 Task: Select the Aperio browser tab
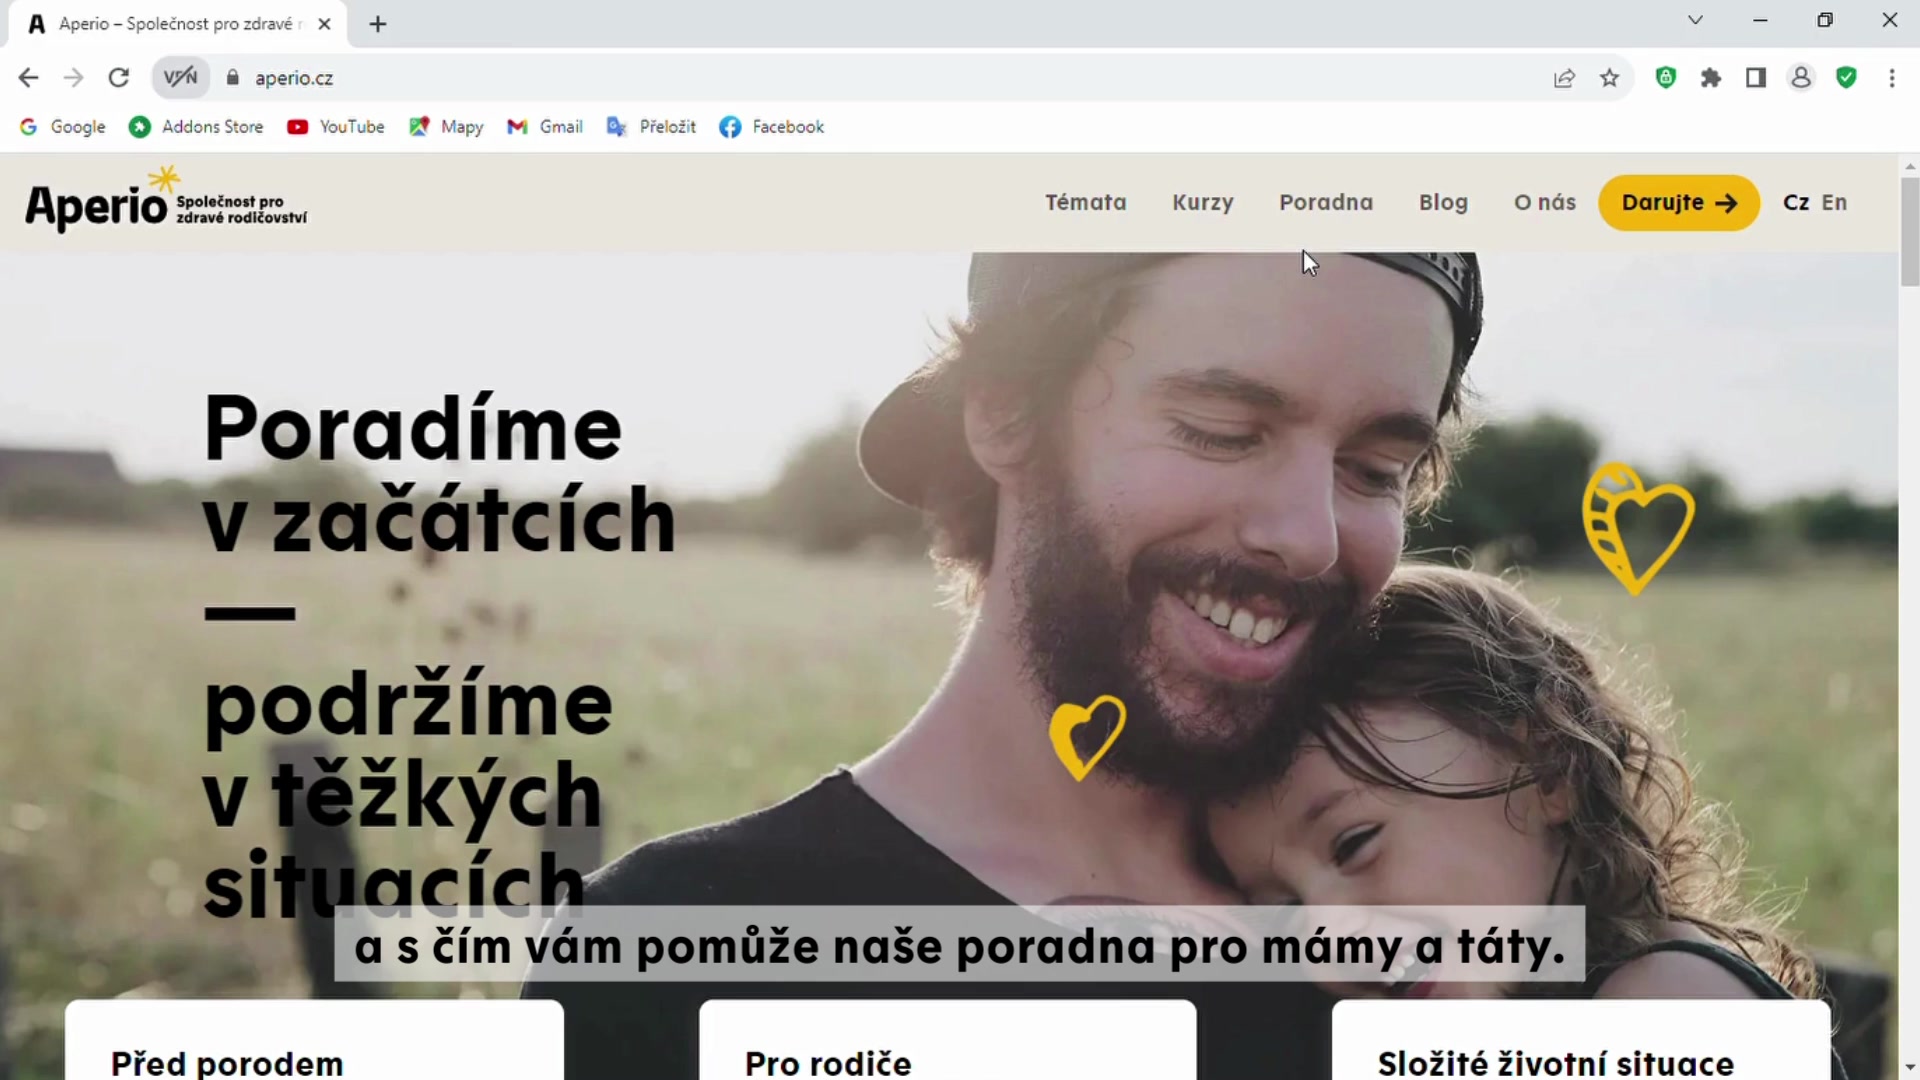point(178,24)
